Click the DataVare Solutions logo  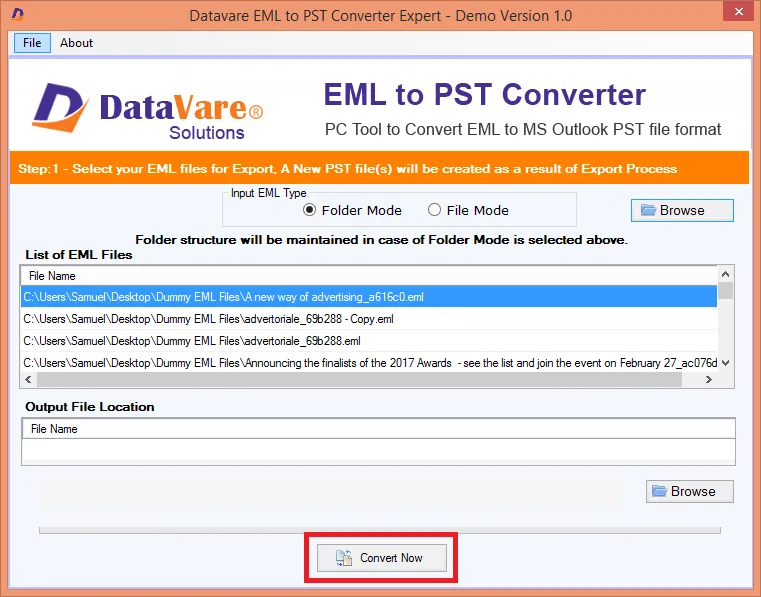148,111
